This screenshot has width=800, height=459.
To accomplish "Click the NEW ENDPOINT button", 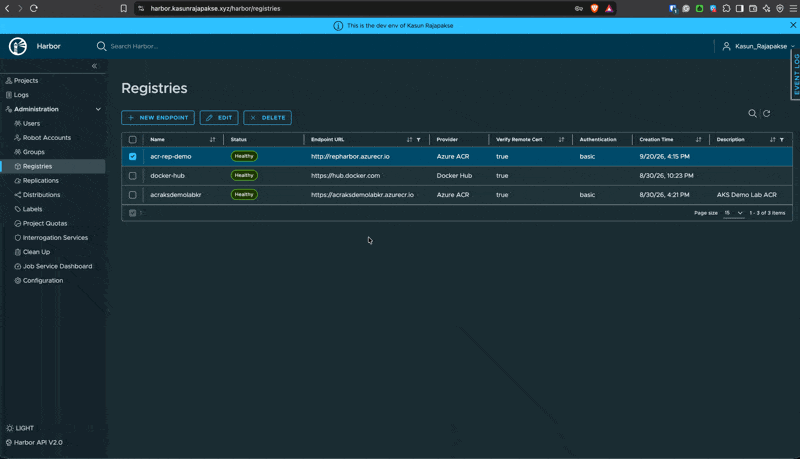I will (x=158, y=118).
